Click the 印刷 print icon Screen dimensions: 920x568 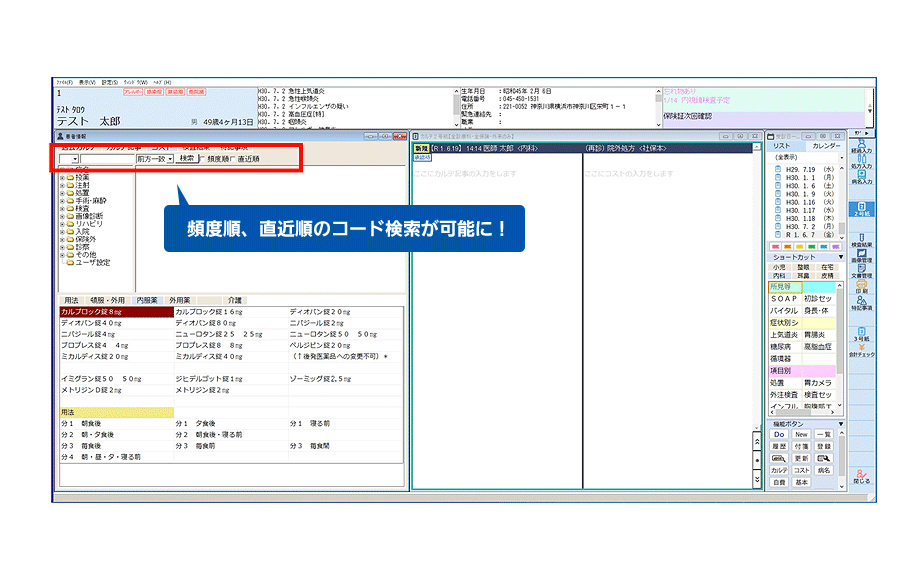tap(861, 286)
